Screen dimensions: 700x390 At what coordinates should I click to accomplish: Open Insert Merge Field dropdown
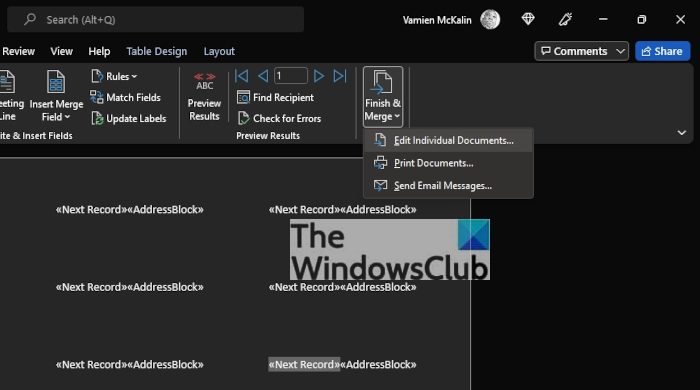coord(56,117)
